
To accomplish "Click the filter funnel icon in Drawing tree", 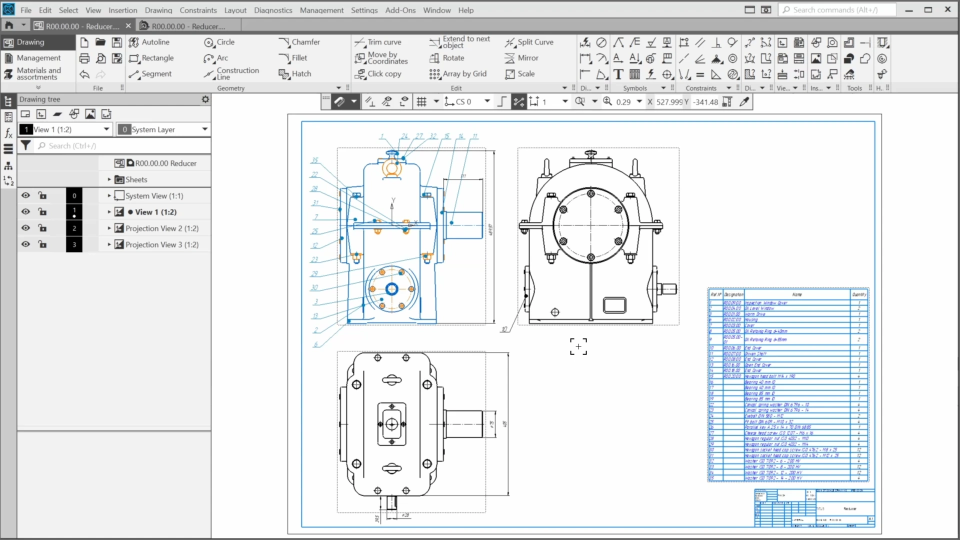I will [26, 146].
